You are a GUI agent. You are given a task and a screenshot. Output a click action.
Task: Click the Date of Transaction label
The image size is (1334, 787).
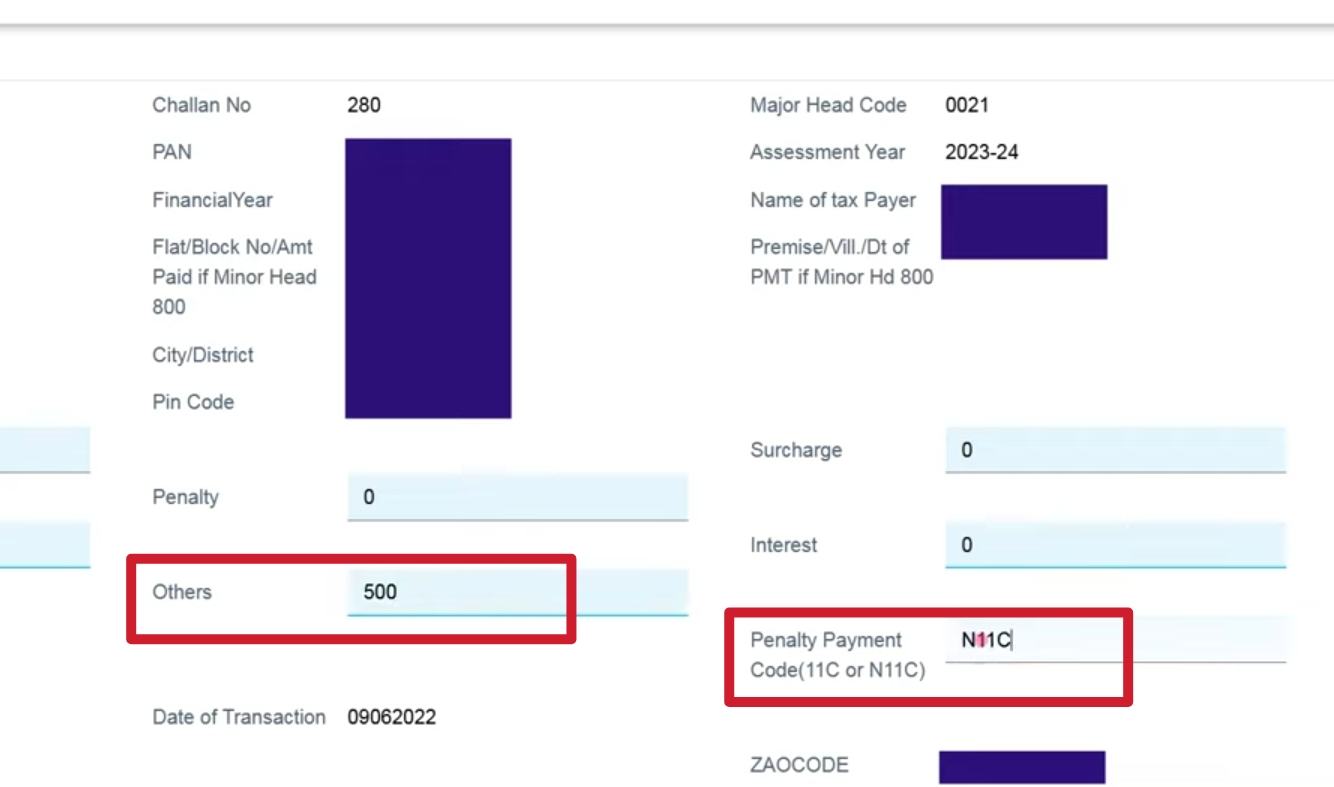(239, 717)
